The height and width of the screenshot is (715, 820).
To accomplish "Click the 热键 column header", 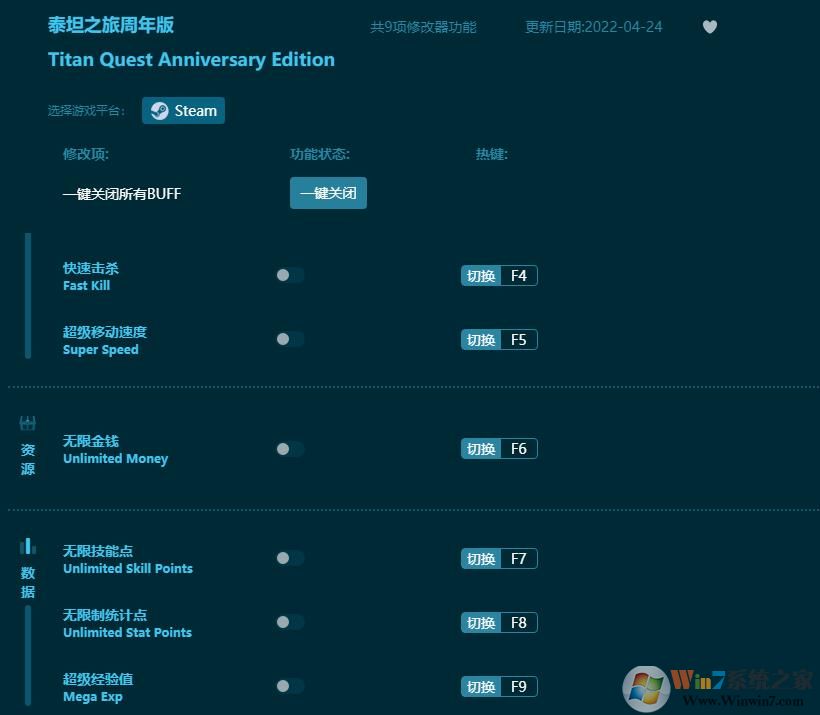I will (x=492, y=154).
